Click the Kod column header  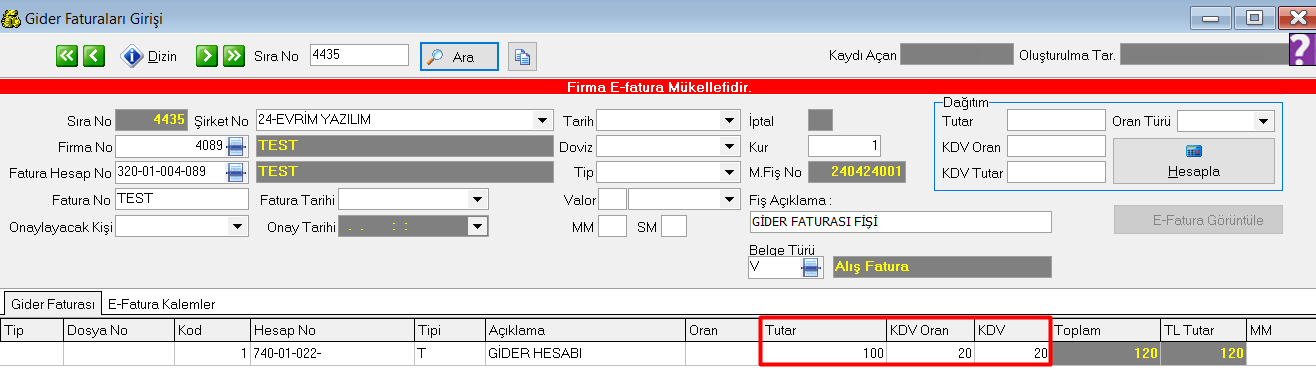coord(212,329)
